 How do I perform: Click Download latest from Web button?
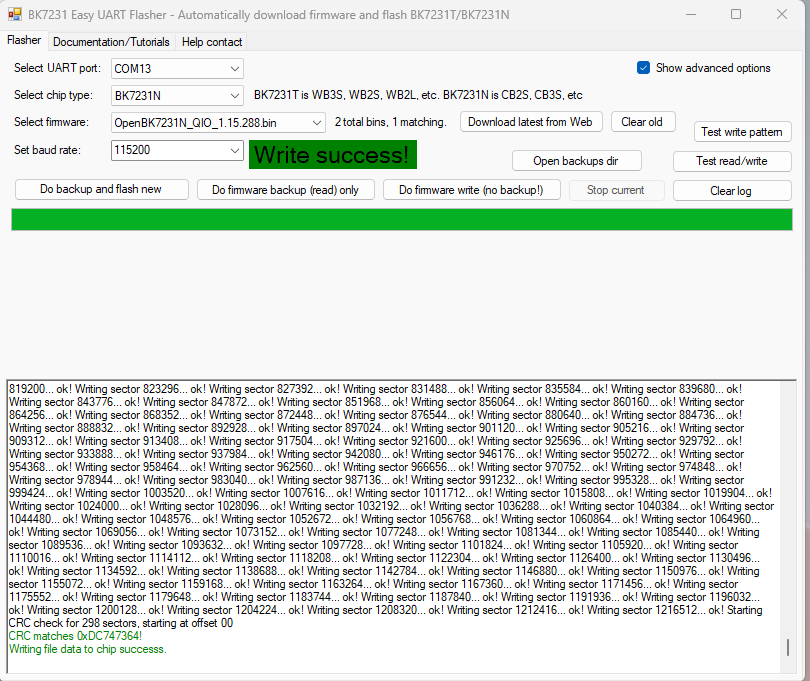(531, 122)
